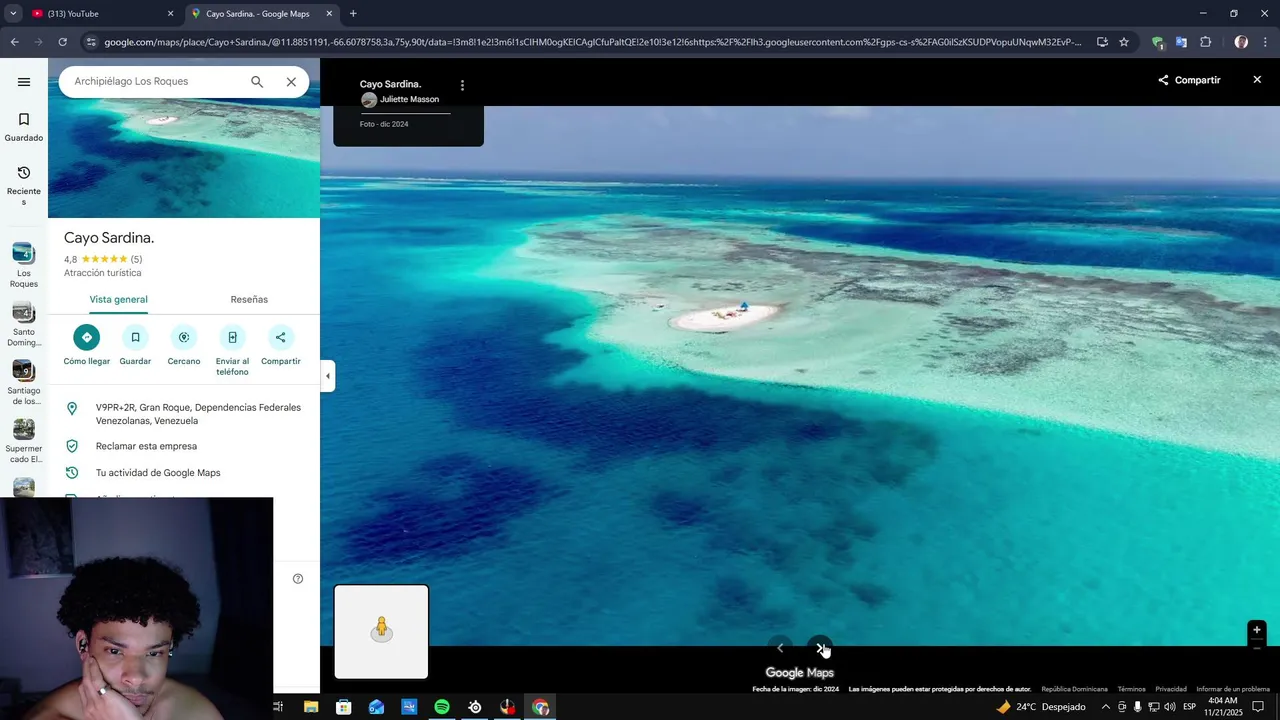The width and height of the screenshot is (1280, 720).
Task: Open the photo's three-dot options menu
Action: click(x=462, y=86)
